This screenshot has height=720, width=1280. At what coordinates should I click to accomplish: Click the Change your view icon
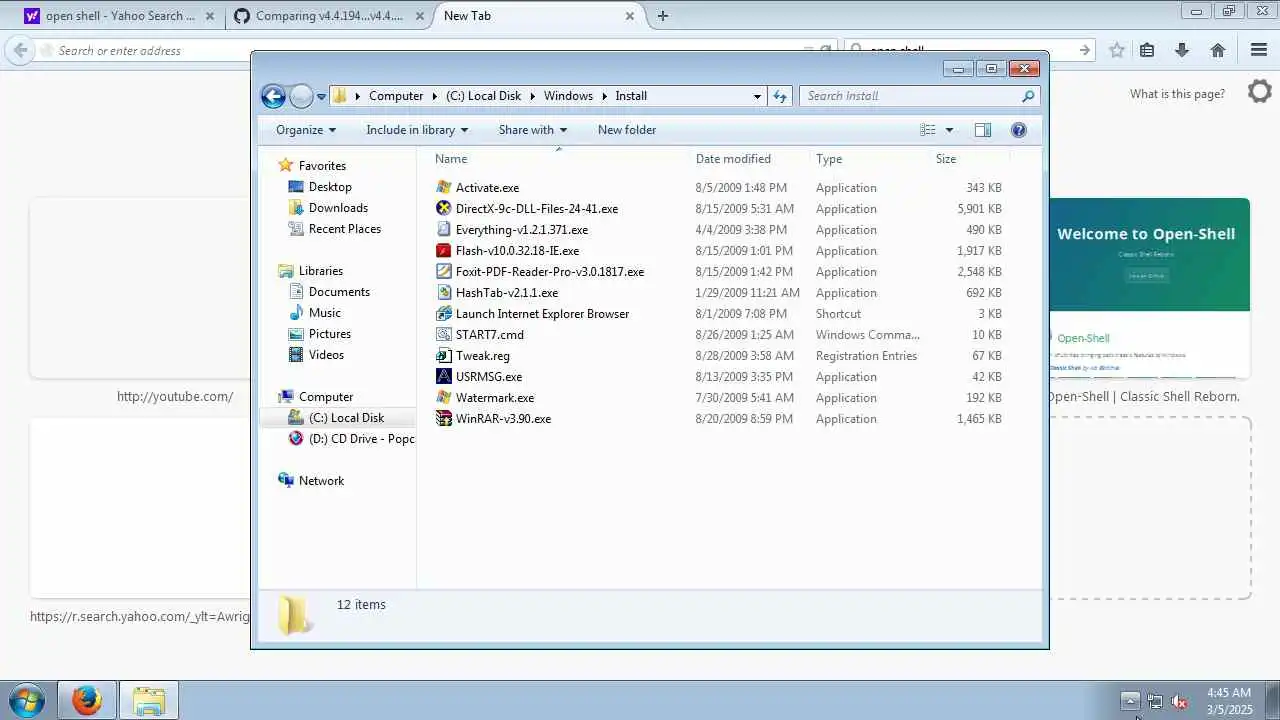coord(928,130)
